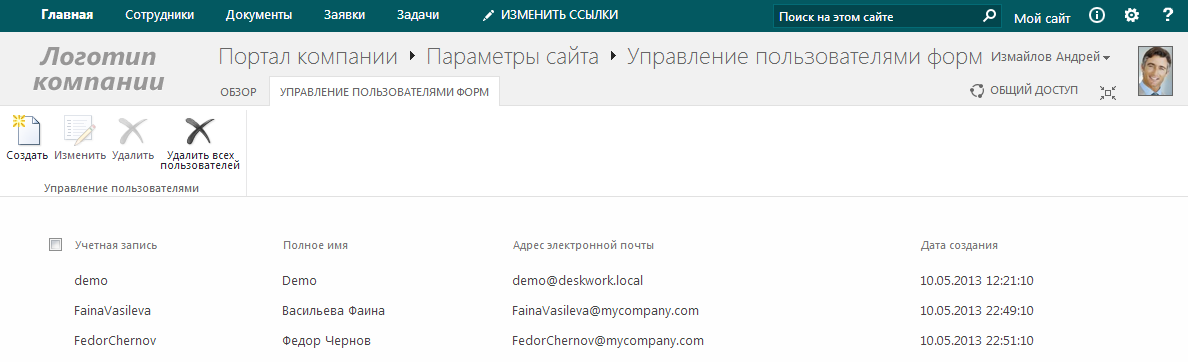Click Параметры сайта breadcrumb link
Viewport: 1188px width, 362px height.
click(x=513, y=58)
